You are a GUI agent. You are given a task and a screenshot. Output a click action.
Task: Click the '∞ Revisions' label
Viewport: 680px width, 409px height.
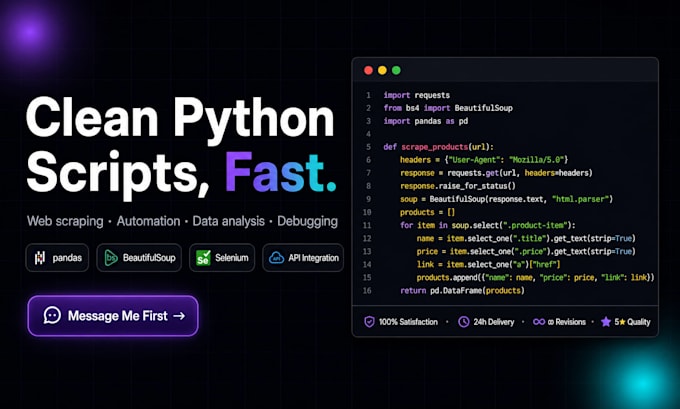[566, 322]
